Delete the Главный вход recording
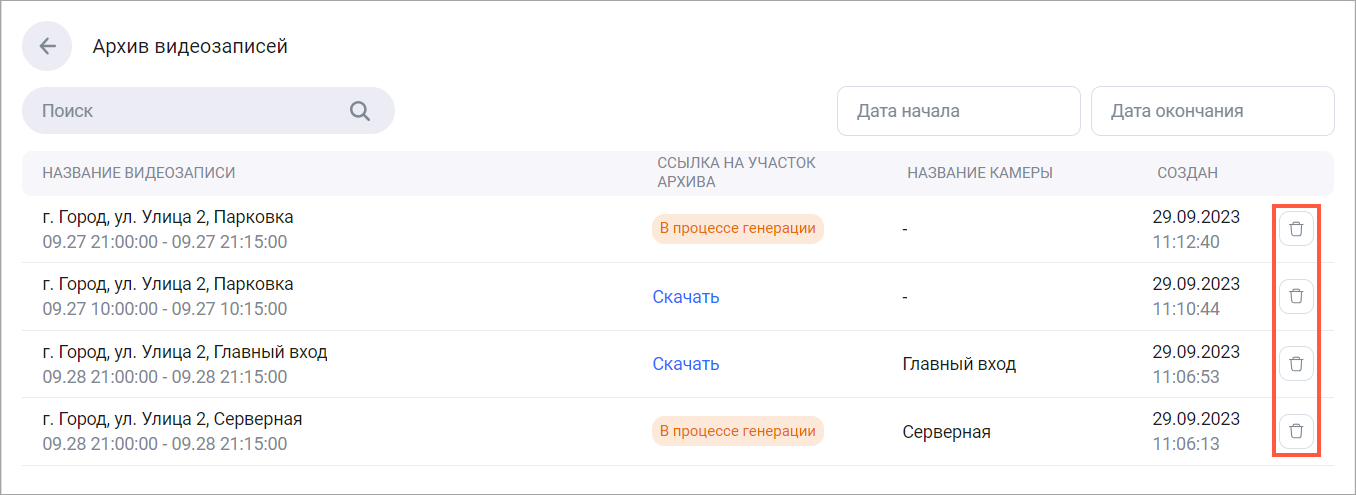The height and width of the screenshot is (495, 1356). point(1296,364)
